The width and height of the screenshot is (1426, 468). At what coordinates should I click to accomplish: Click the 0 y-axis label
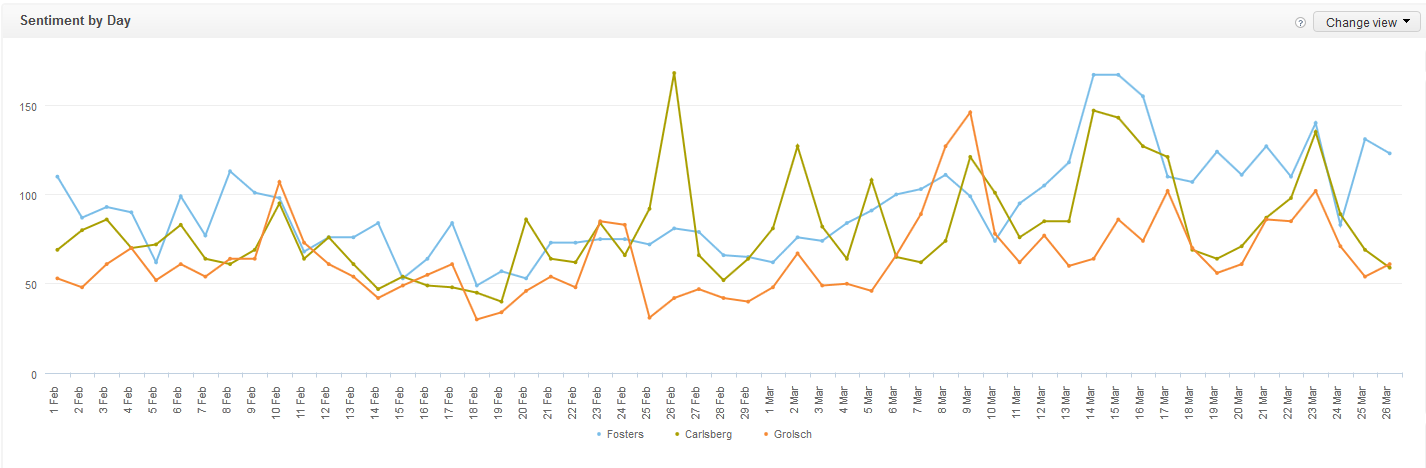35,375
